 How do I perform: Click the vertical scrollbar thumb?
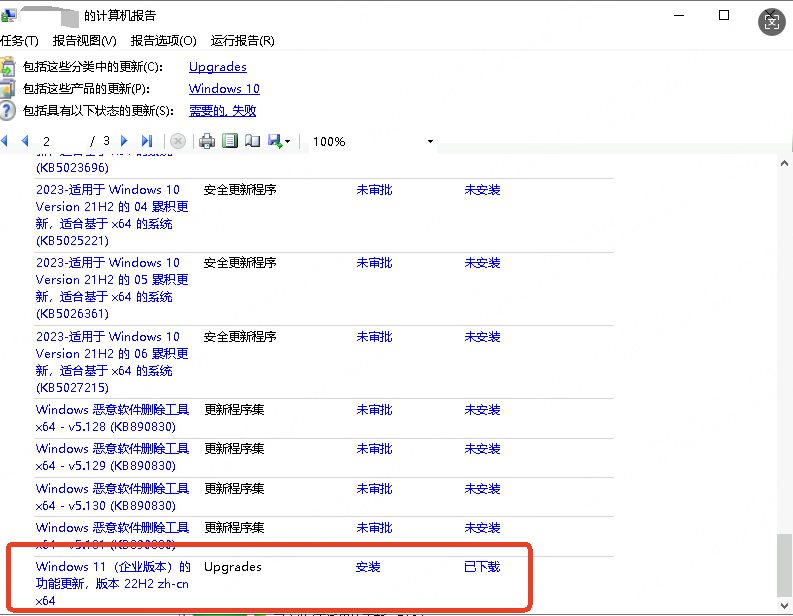click(x=784, y=565)
